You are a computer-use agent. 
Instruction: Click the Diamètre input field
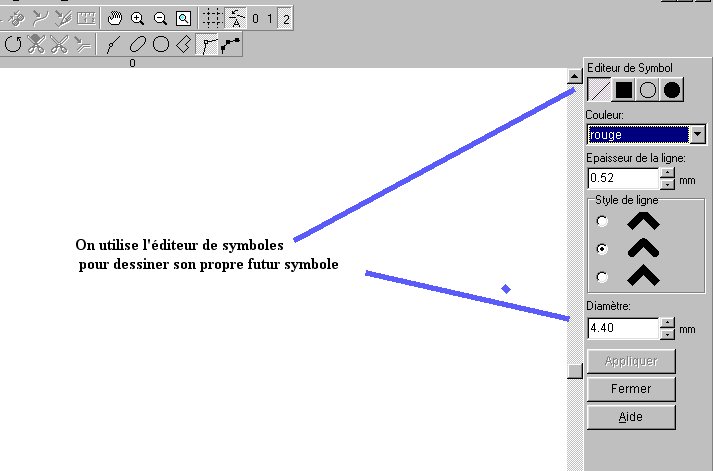tap(622, 328)
